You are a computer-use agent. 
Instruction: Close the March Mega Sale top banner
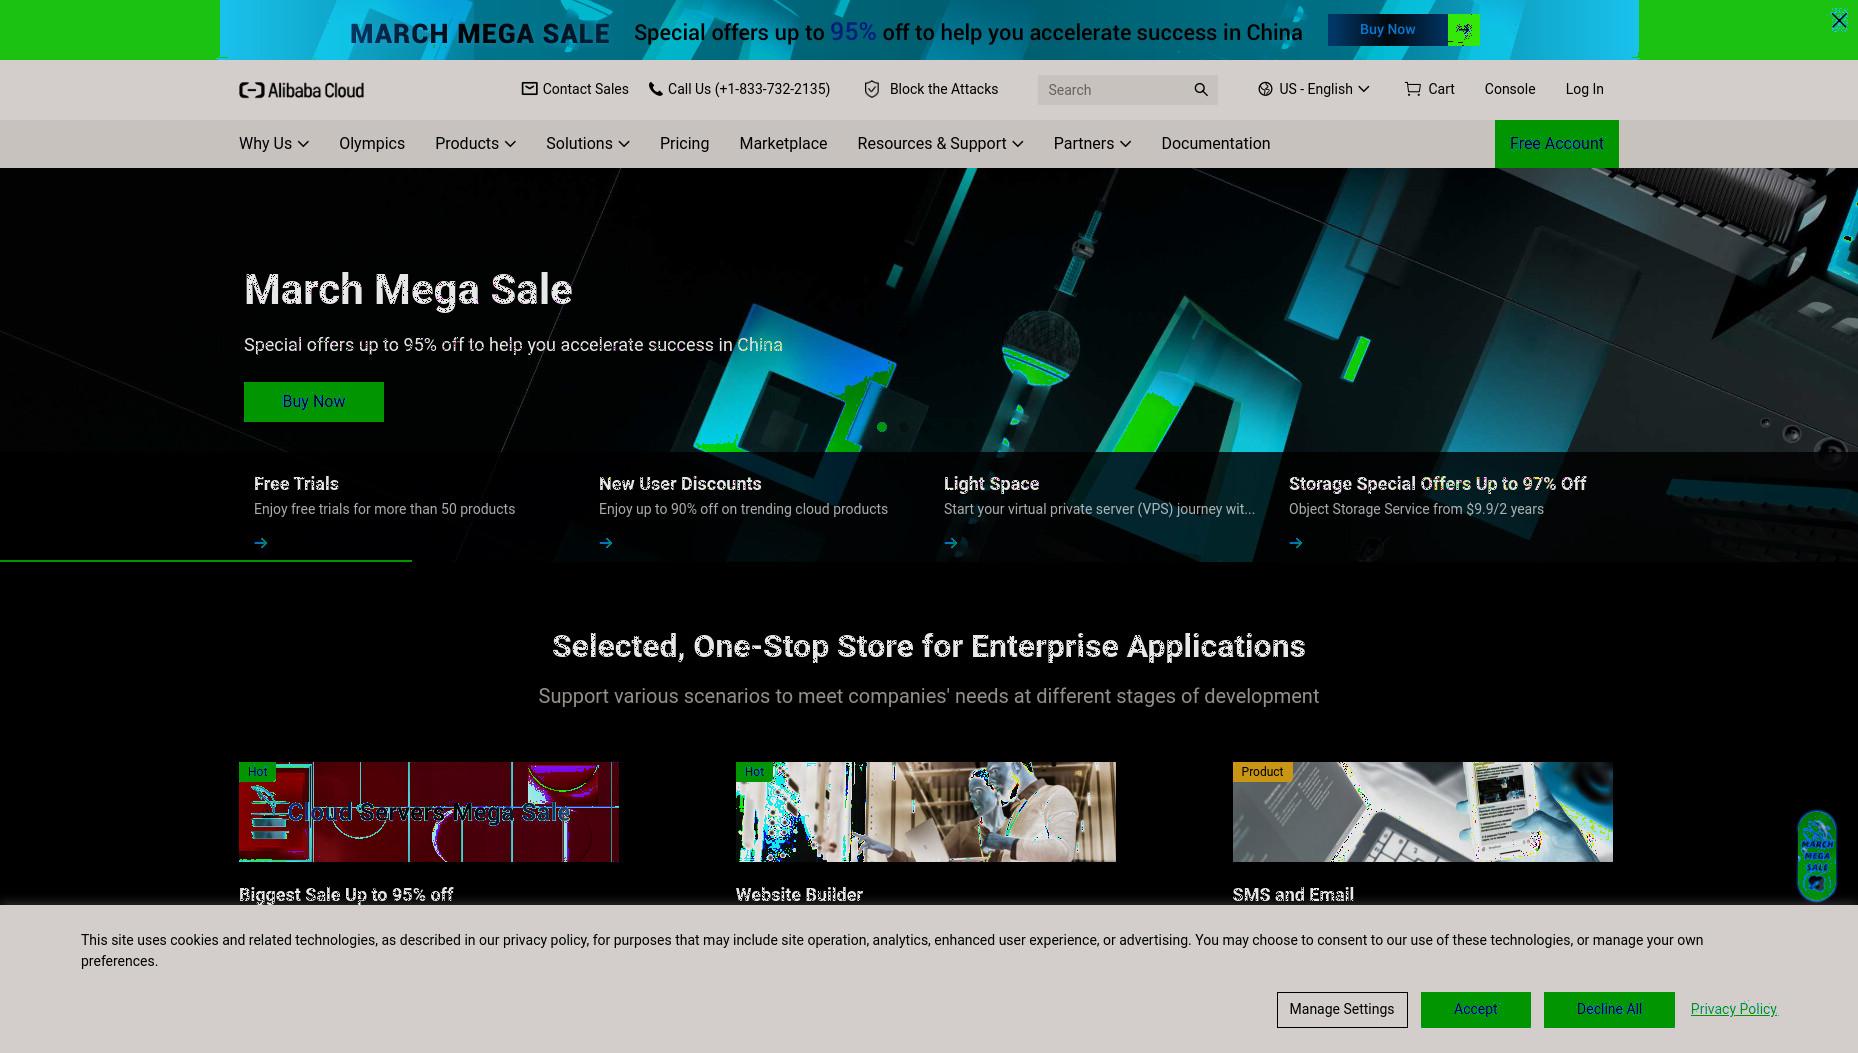click(1838, 20)
